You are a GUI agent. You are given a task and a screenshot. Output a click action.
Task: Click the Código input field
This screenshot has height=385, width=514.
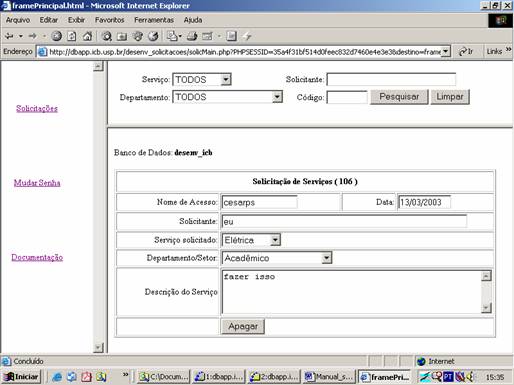[x=347, y=97]
